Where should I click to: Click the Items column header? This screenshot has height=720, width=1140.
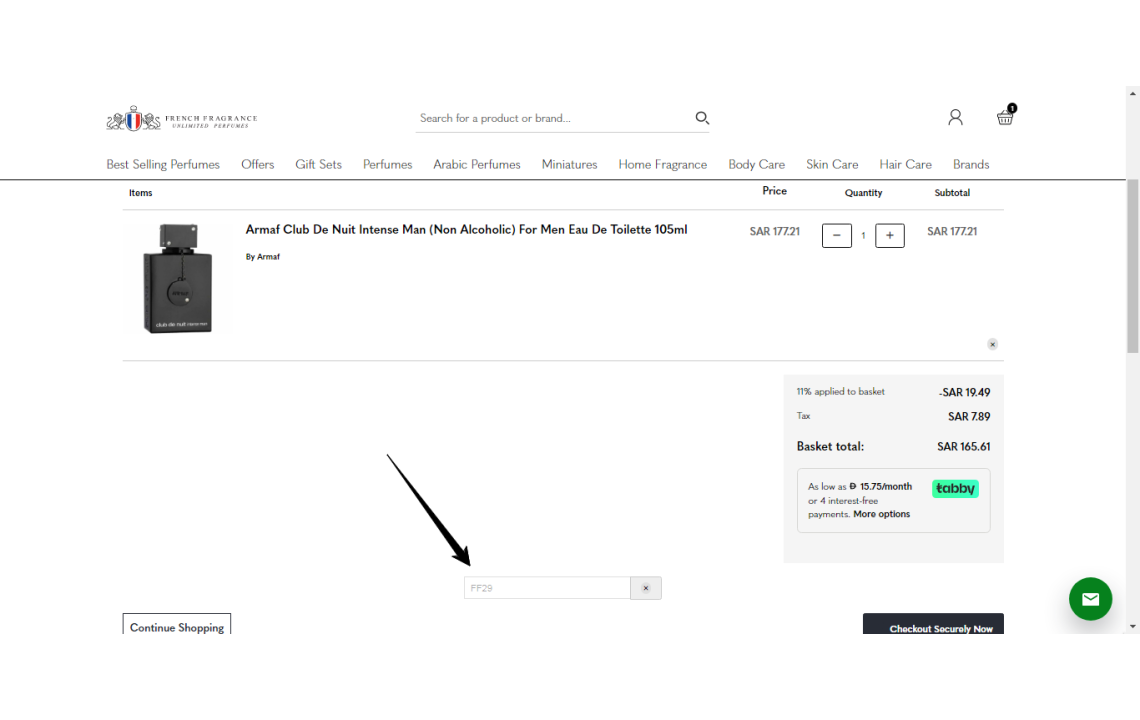tap(140, 193)
